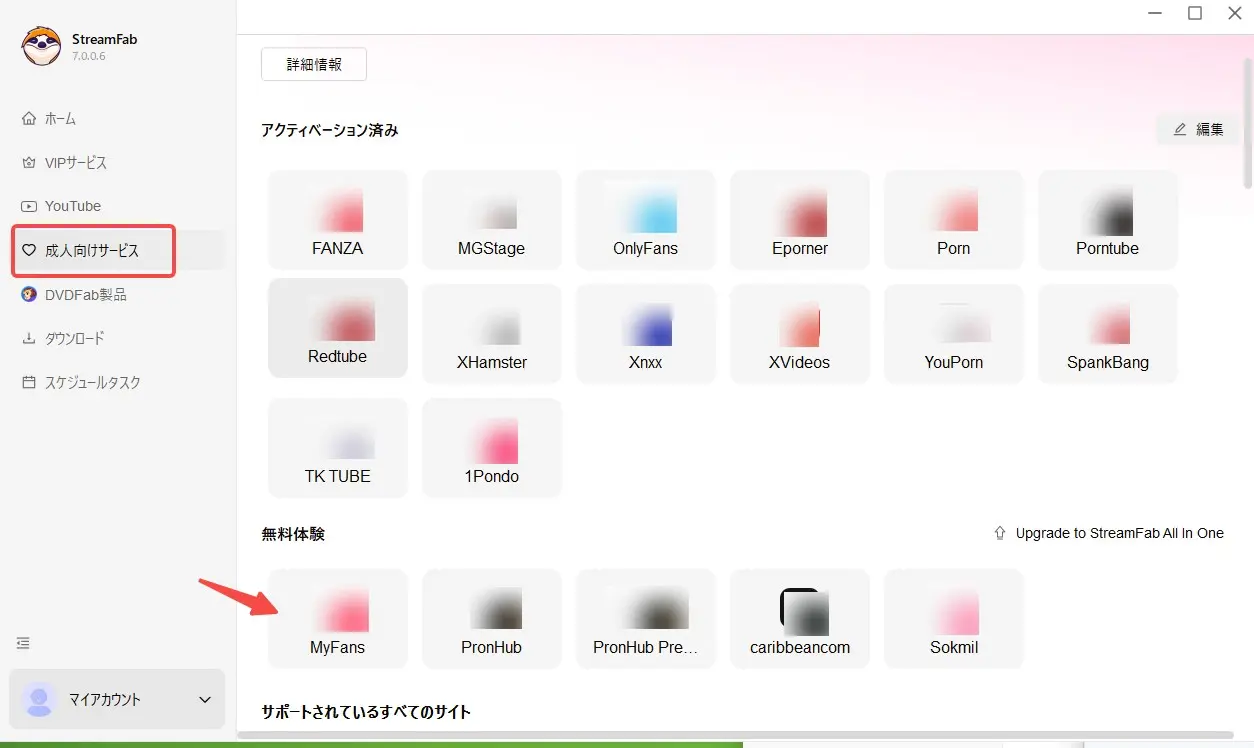
Task: Click the 無料体験 heading
Action: tap(293, 534)
